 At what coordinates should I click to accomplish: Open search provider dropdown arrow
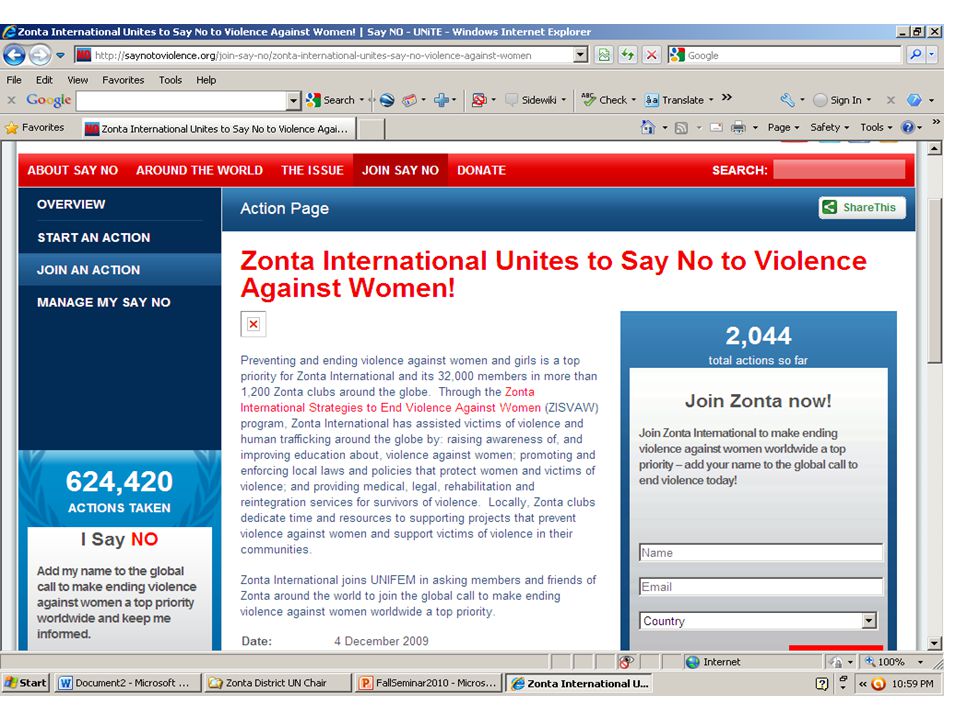pos(932,55)
